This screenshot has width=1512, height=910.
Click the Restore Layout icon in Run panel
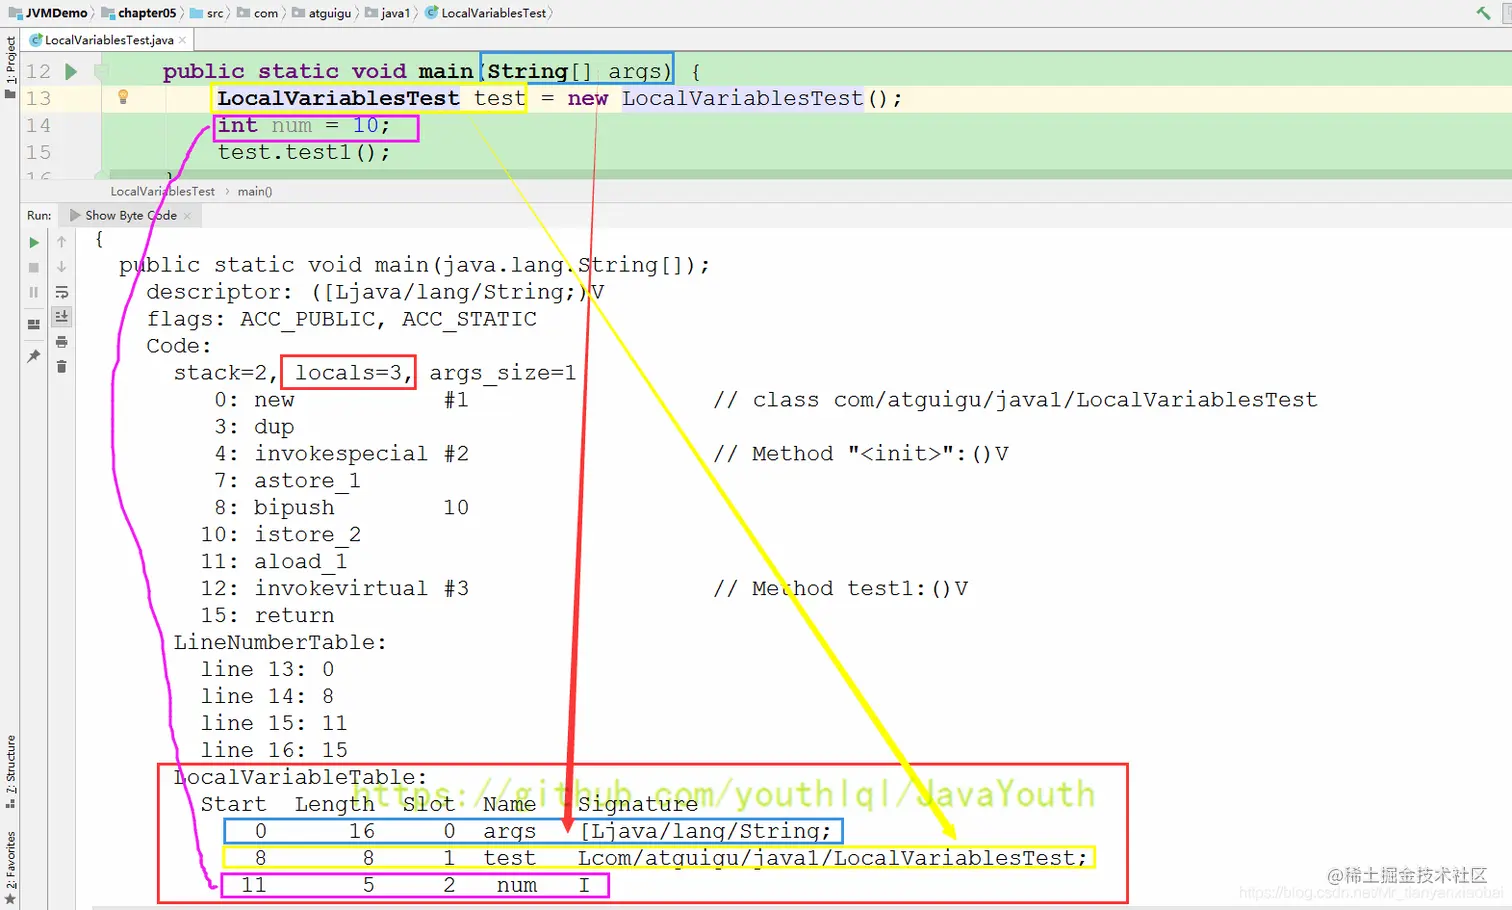coord(34,324)
